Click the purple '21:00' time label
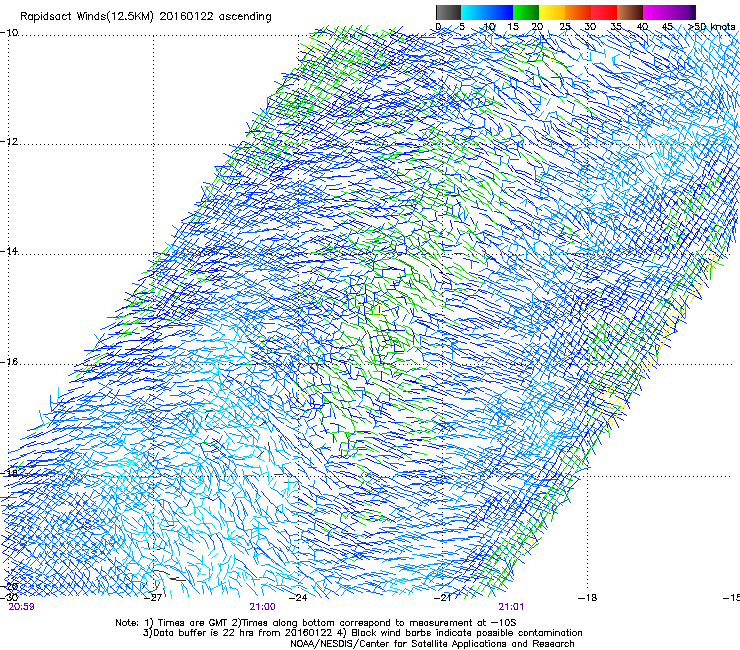The image size is (740, 650). click(x=262, y=607)
